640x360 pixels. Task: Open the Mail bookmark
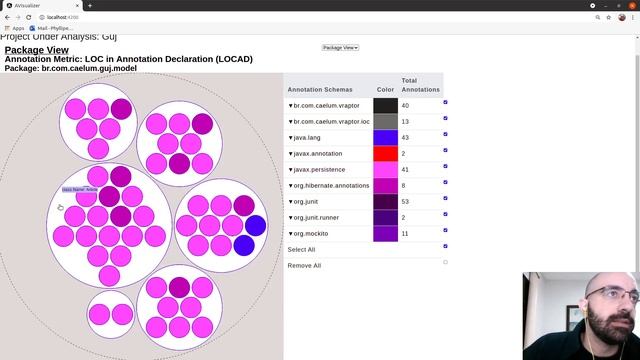(x=51, y=28)
